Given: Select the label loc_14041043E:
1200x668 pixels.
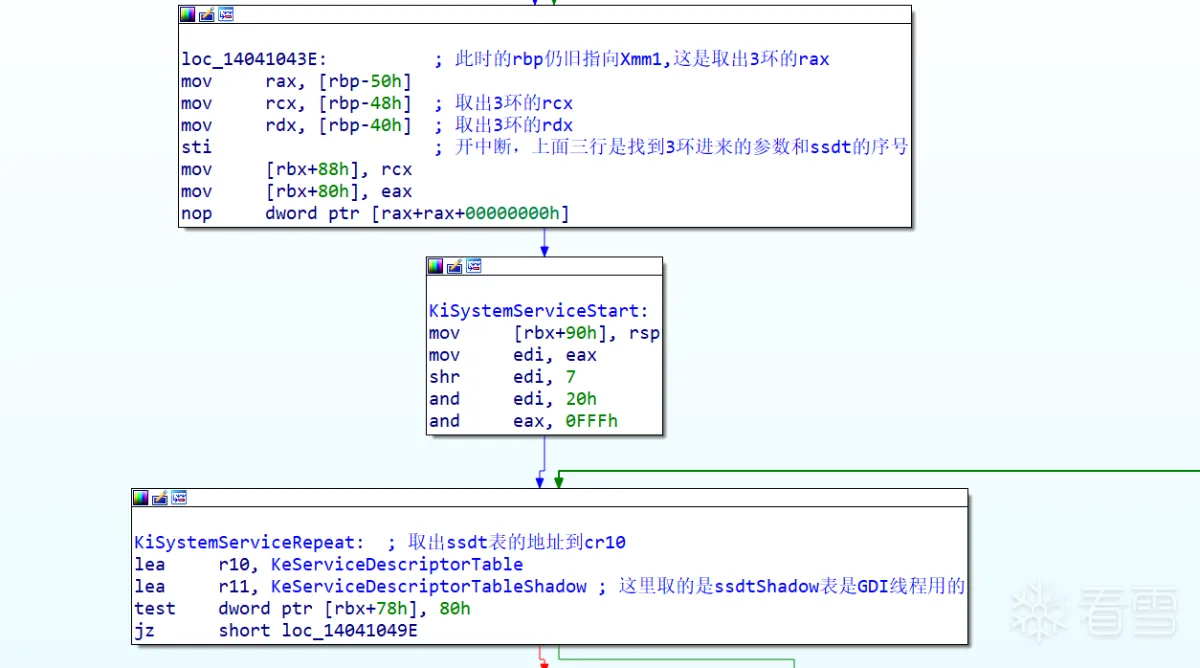Looking at the screenshot, I should (254, 60).
